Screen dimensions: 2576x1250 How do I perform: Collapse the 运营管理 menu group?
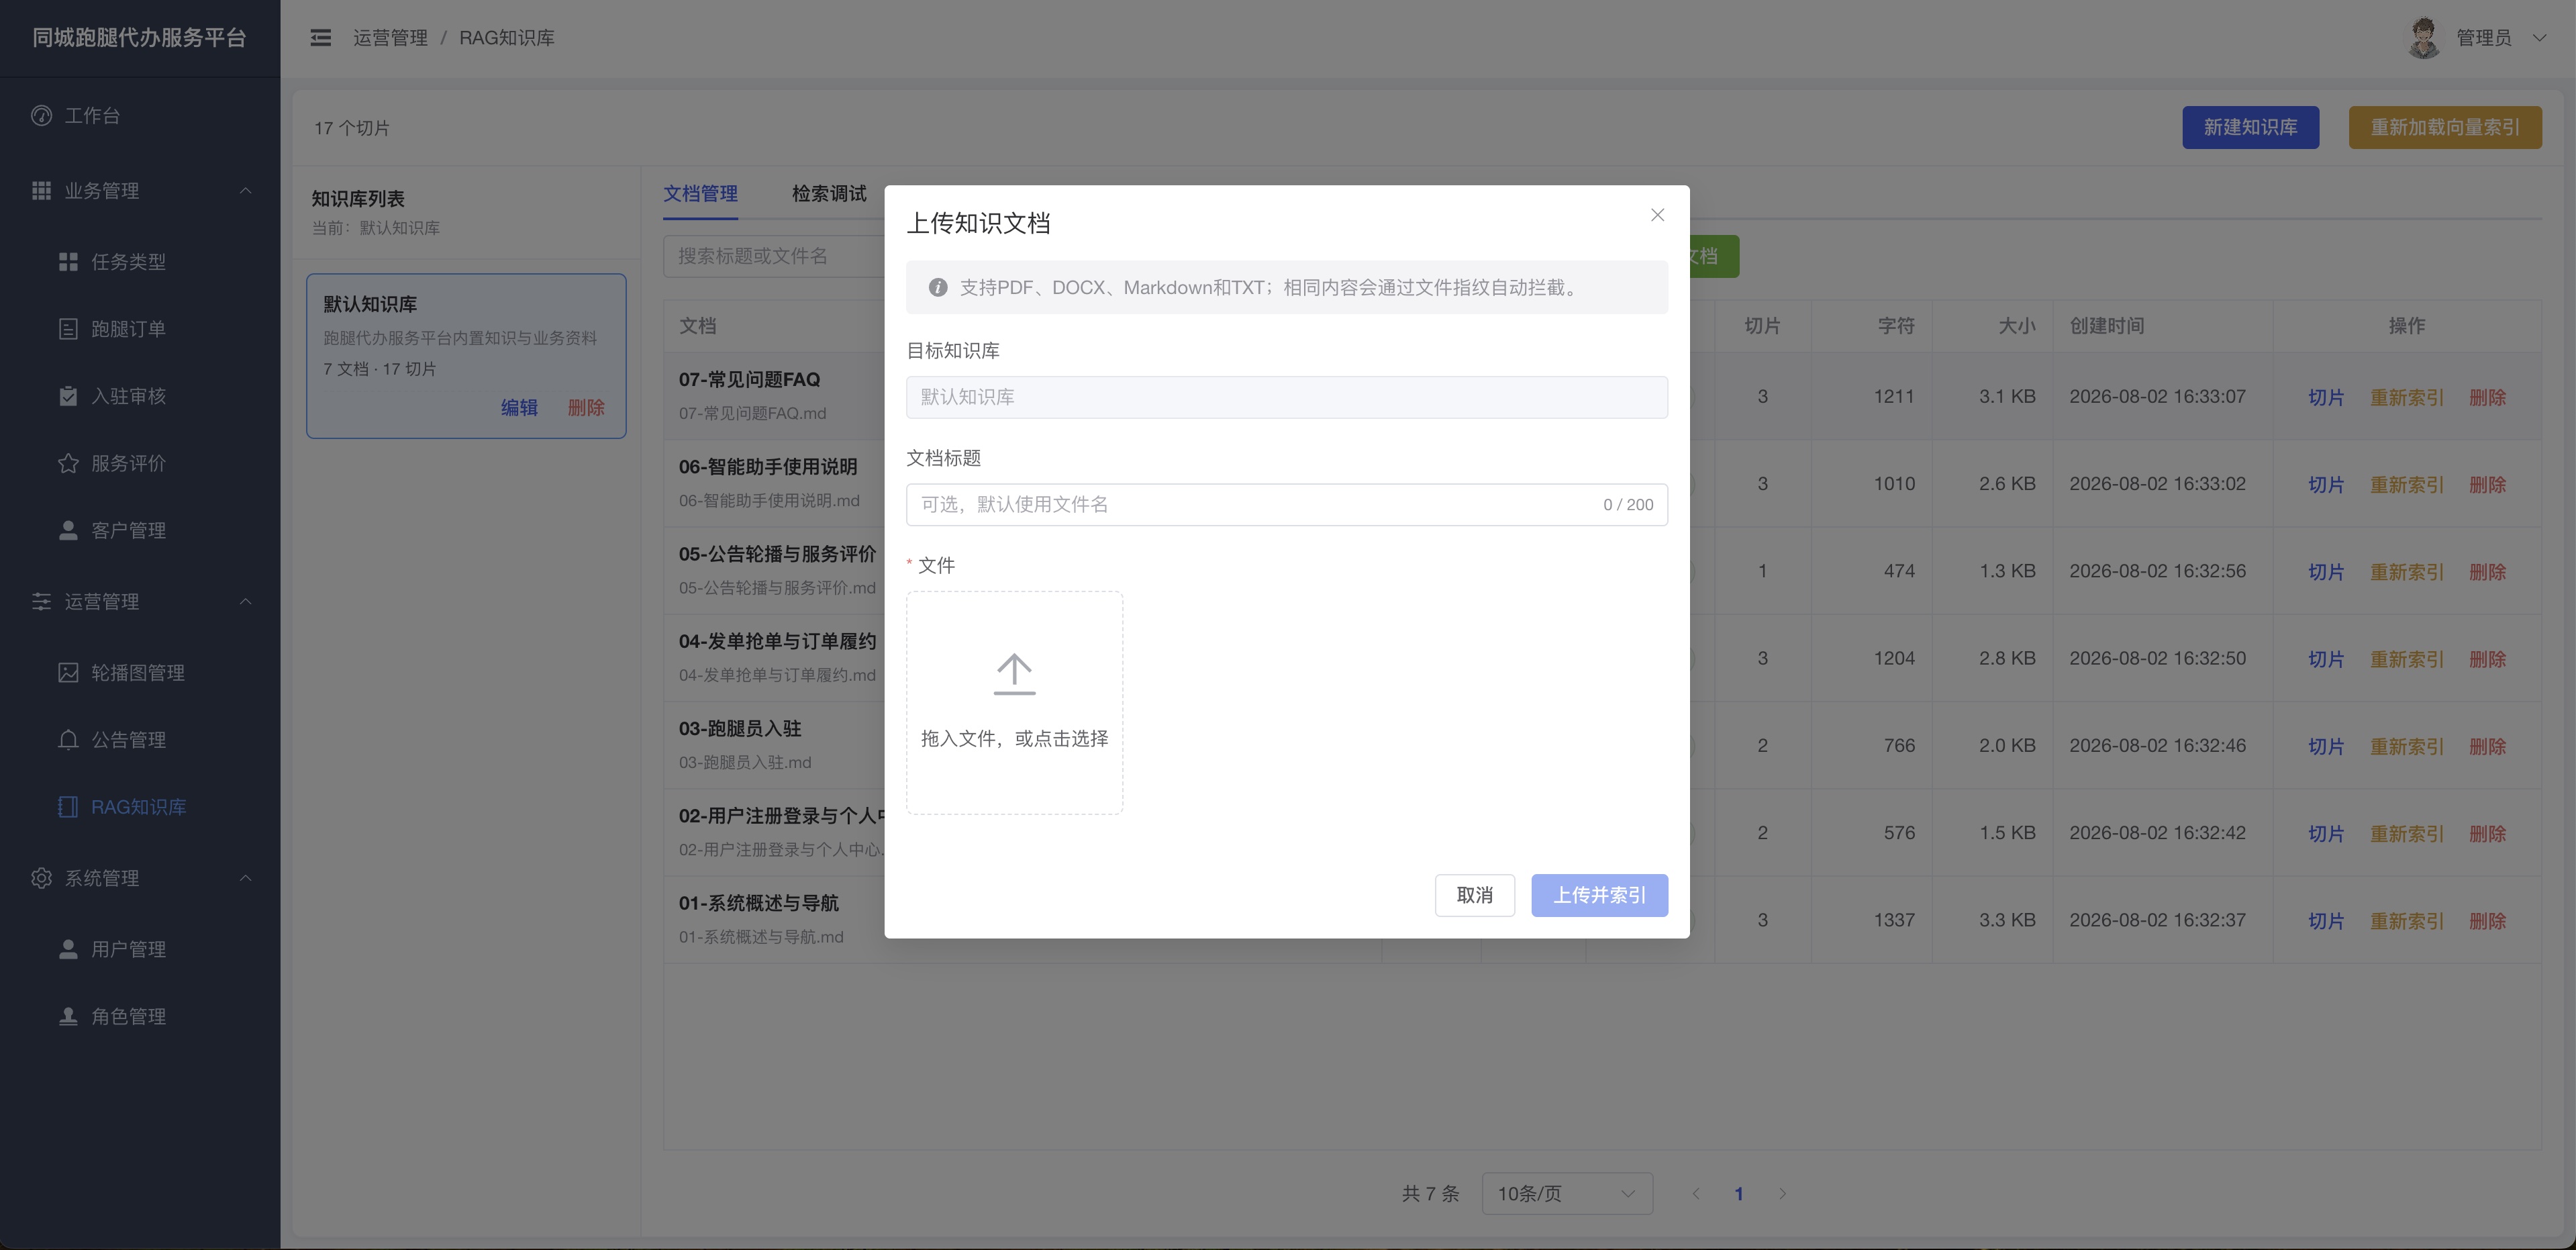[245, 602]
